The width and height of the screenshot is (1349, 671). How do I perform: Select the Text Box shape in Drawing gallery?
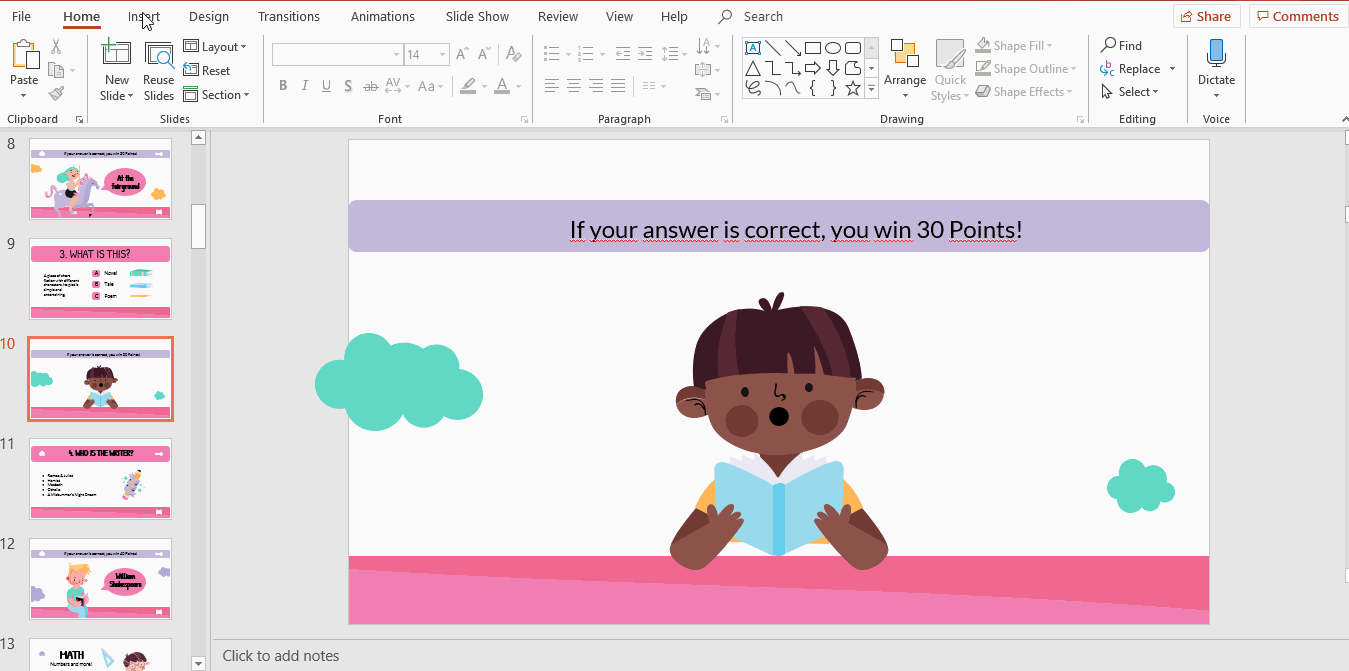[x=753, y=47]
